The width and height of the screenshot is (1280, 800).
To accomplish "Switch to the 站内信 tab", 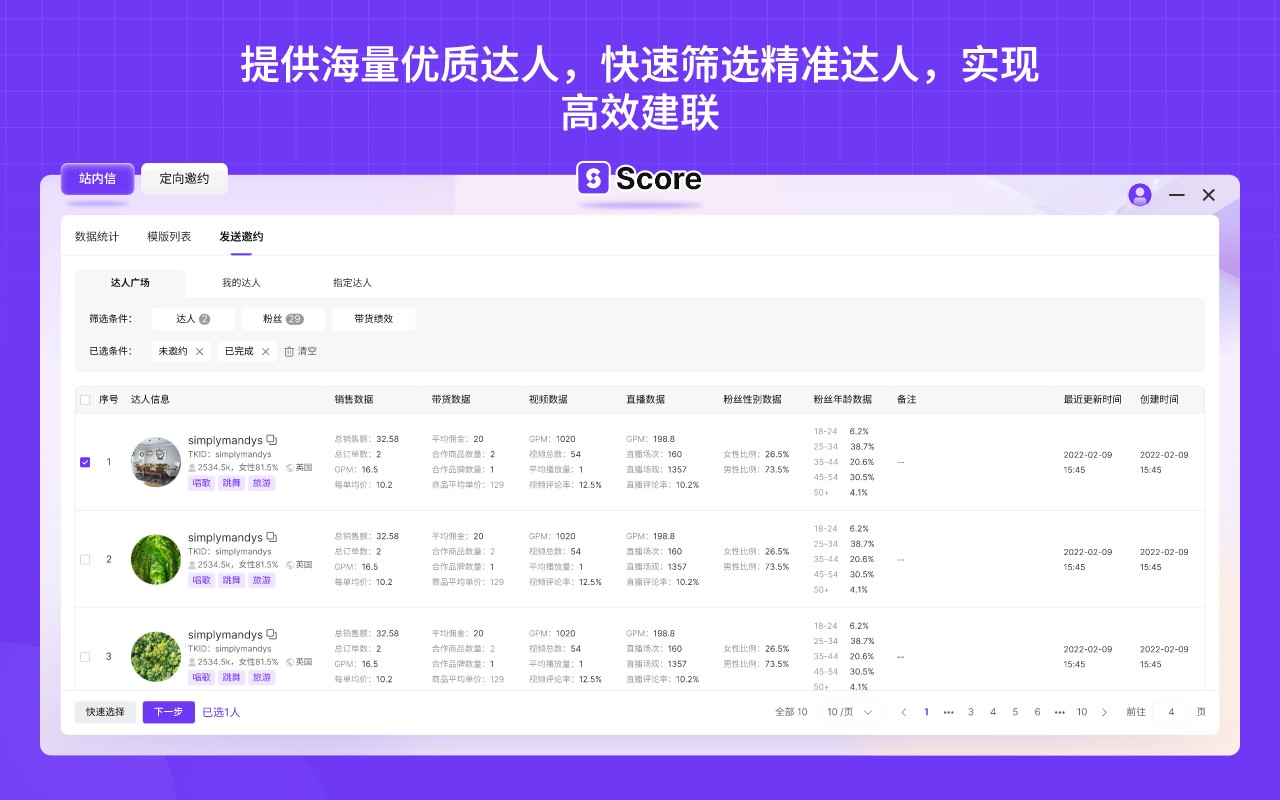I will tap(97, 179).
